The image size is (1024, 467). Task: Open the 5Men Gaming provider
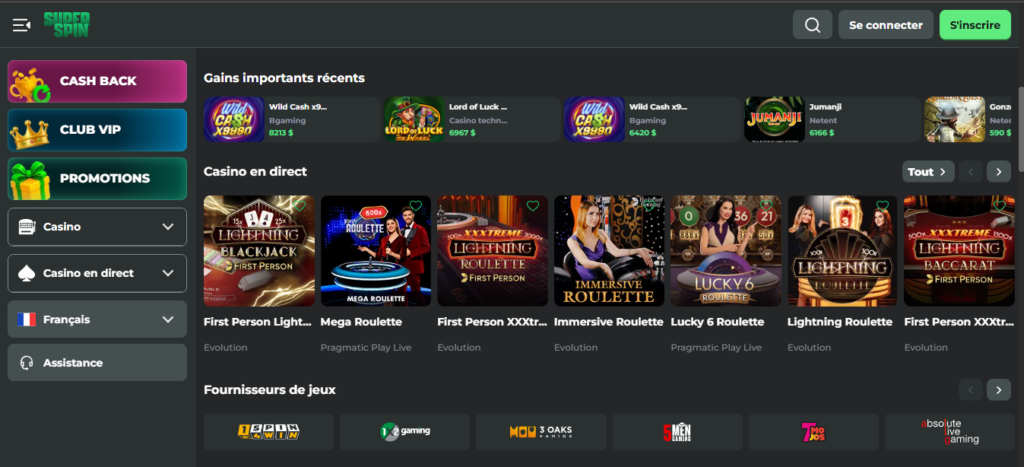[x=677, y=432]
